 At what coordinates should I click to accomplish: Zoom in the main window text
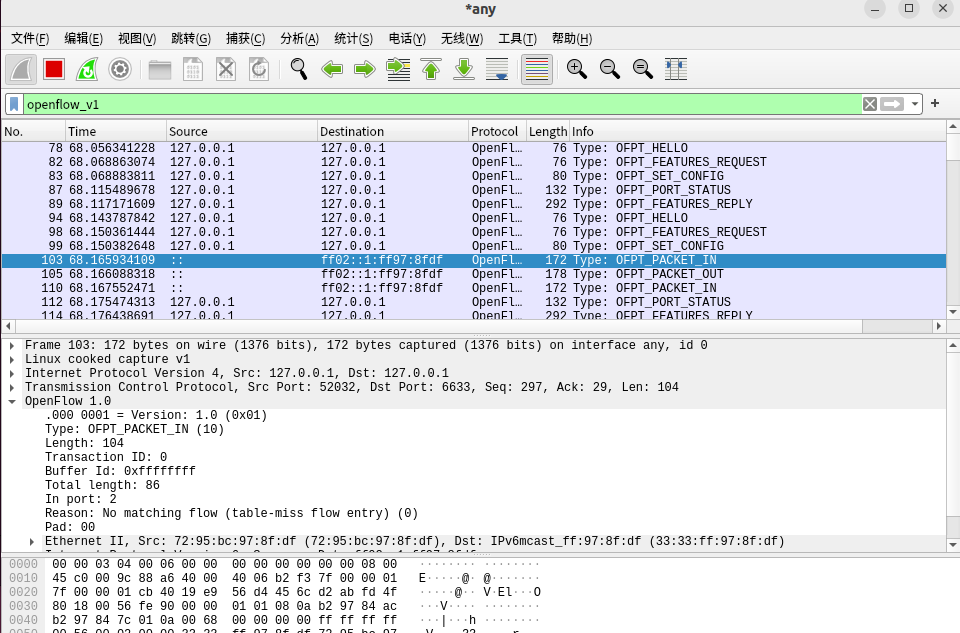coord(577,69)
